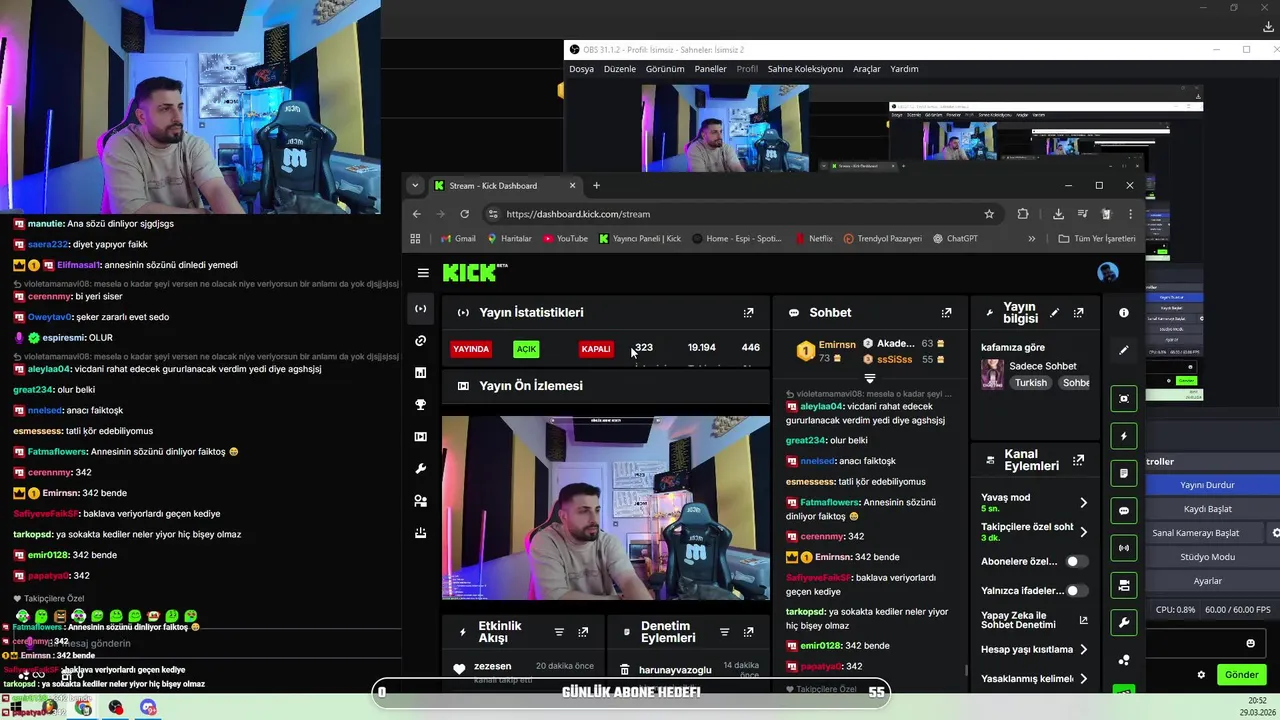Screen dimensions: 1280x720
Task: Expand Yavaş mod options
Action: [x=1083, y=503]
